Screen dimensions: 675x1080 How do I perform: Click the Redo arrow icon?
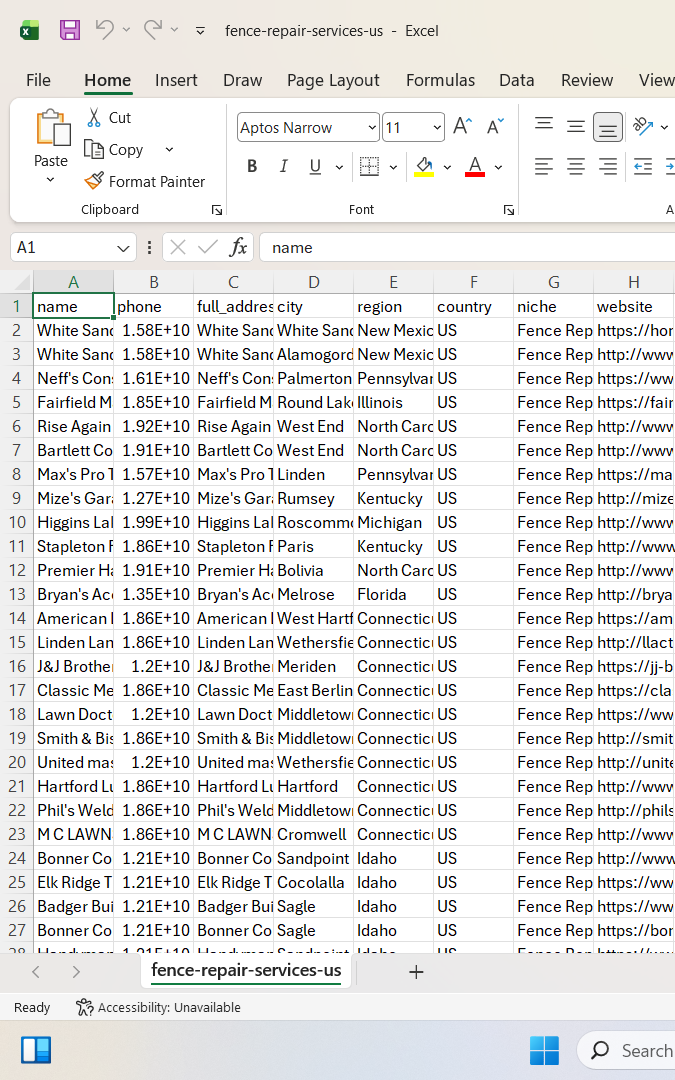point(153,30)
